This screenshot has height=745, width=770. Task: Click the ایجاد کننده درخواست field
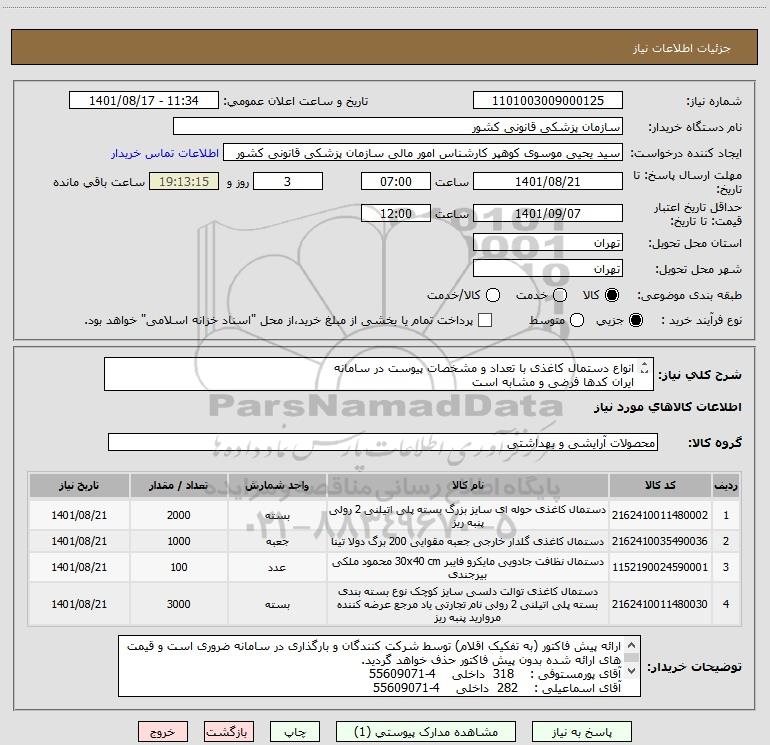coord(423,153)
